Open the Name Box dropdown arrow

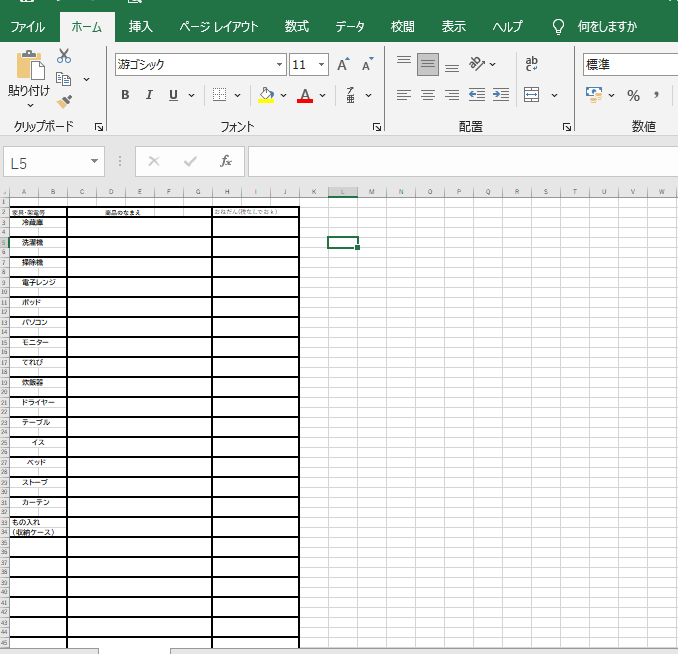coord(95,161)
